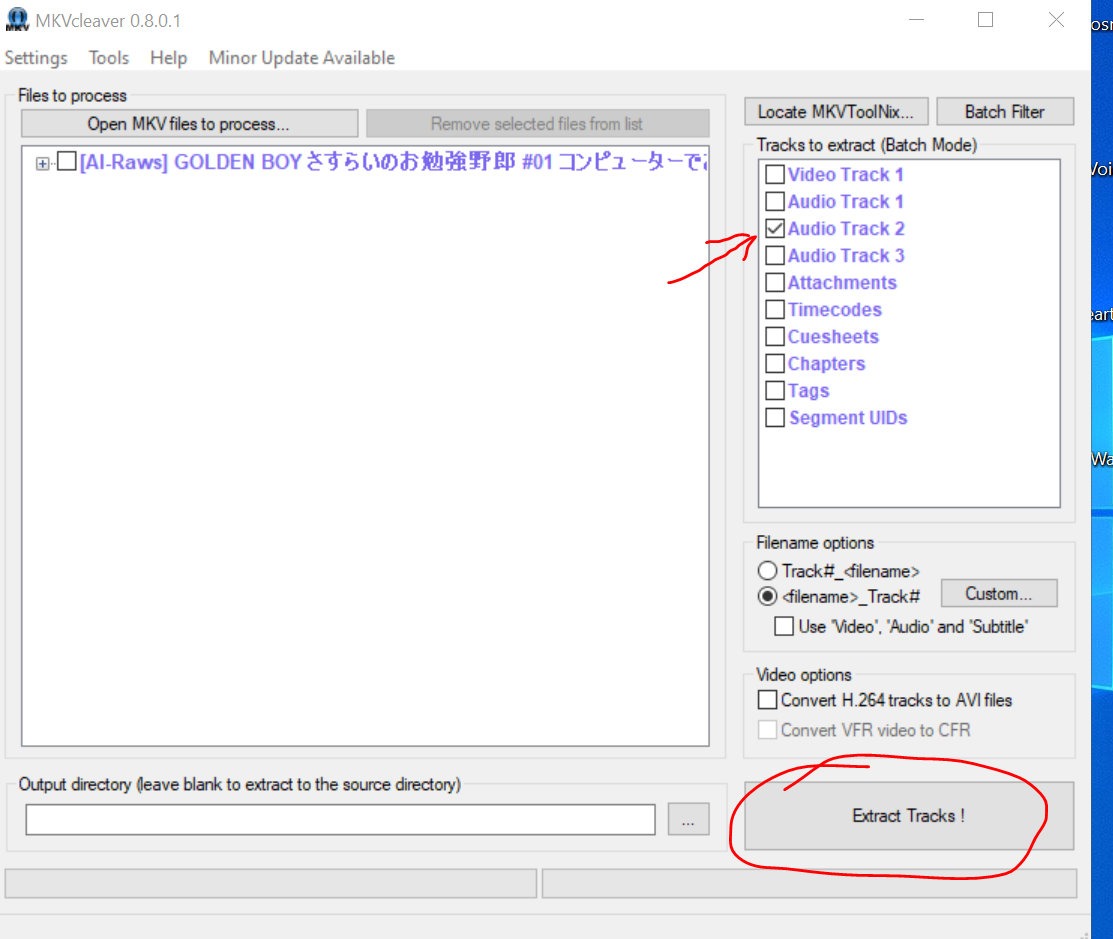This screenshot has width=1113, height=939.
Task: Open the Settings menu
Action: (36, 57)
